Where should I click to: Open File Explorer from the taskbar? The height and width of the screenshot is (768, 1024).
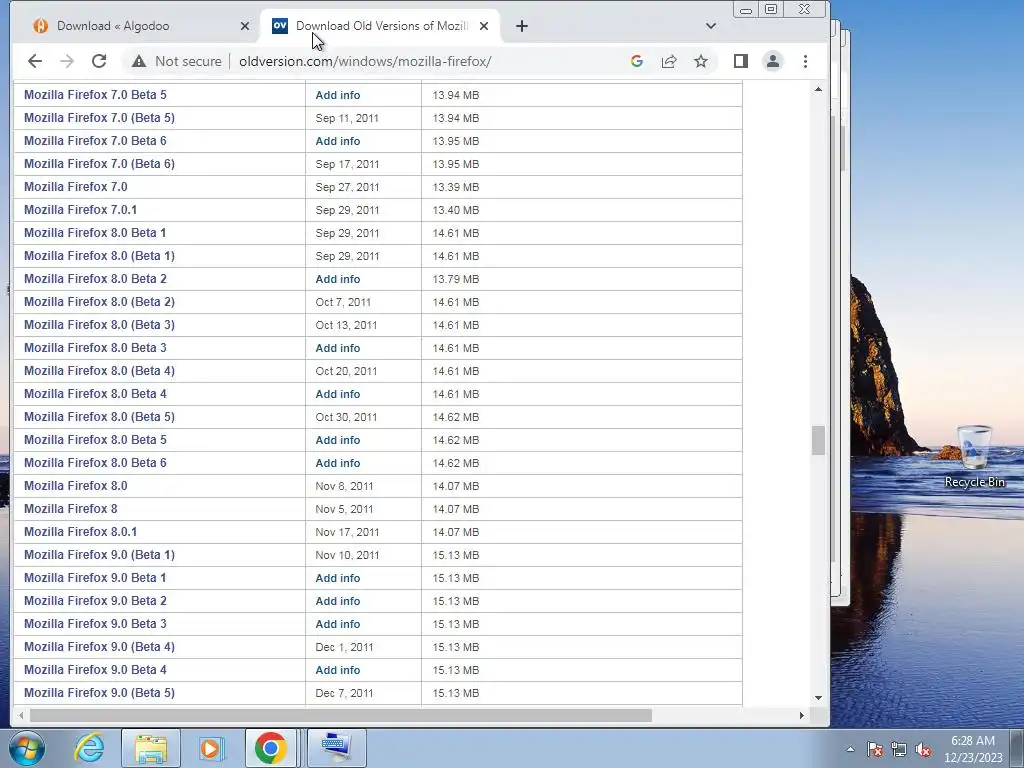pyautogui.click(x=150, y=748)
